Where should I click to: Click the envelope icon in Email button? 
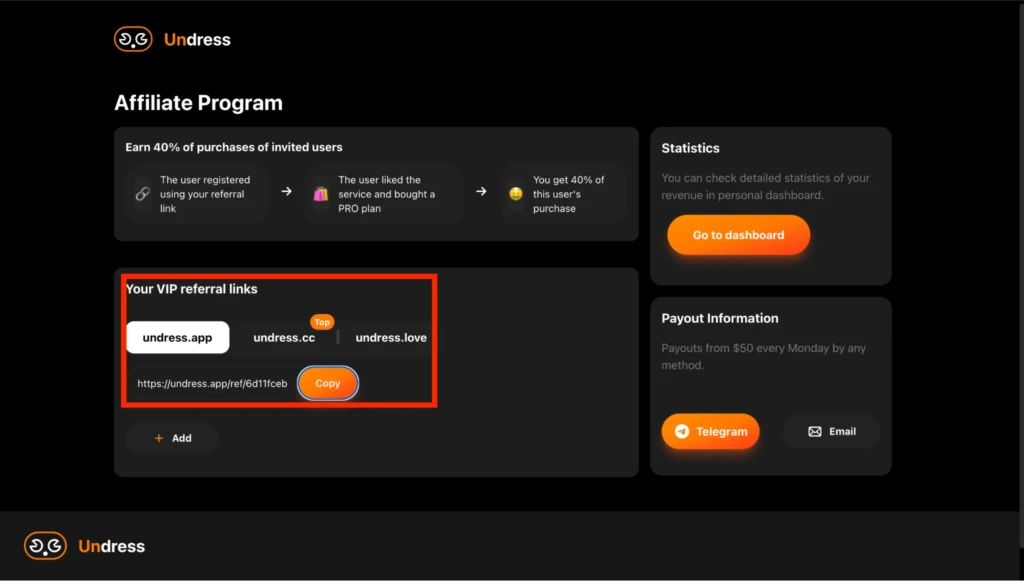814,432
